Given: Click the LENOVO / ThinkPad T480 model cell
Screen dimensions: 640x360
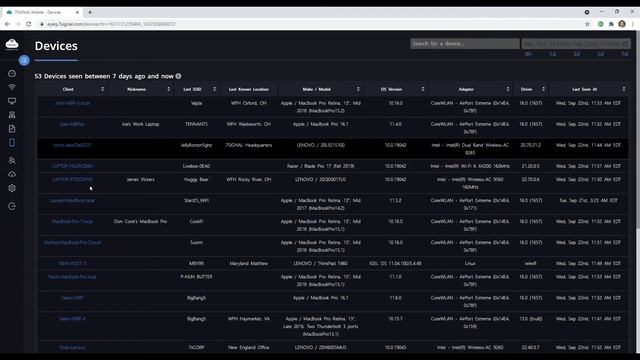Looking at the screenshot, I should point(320,263).
